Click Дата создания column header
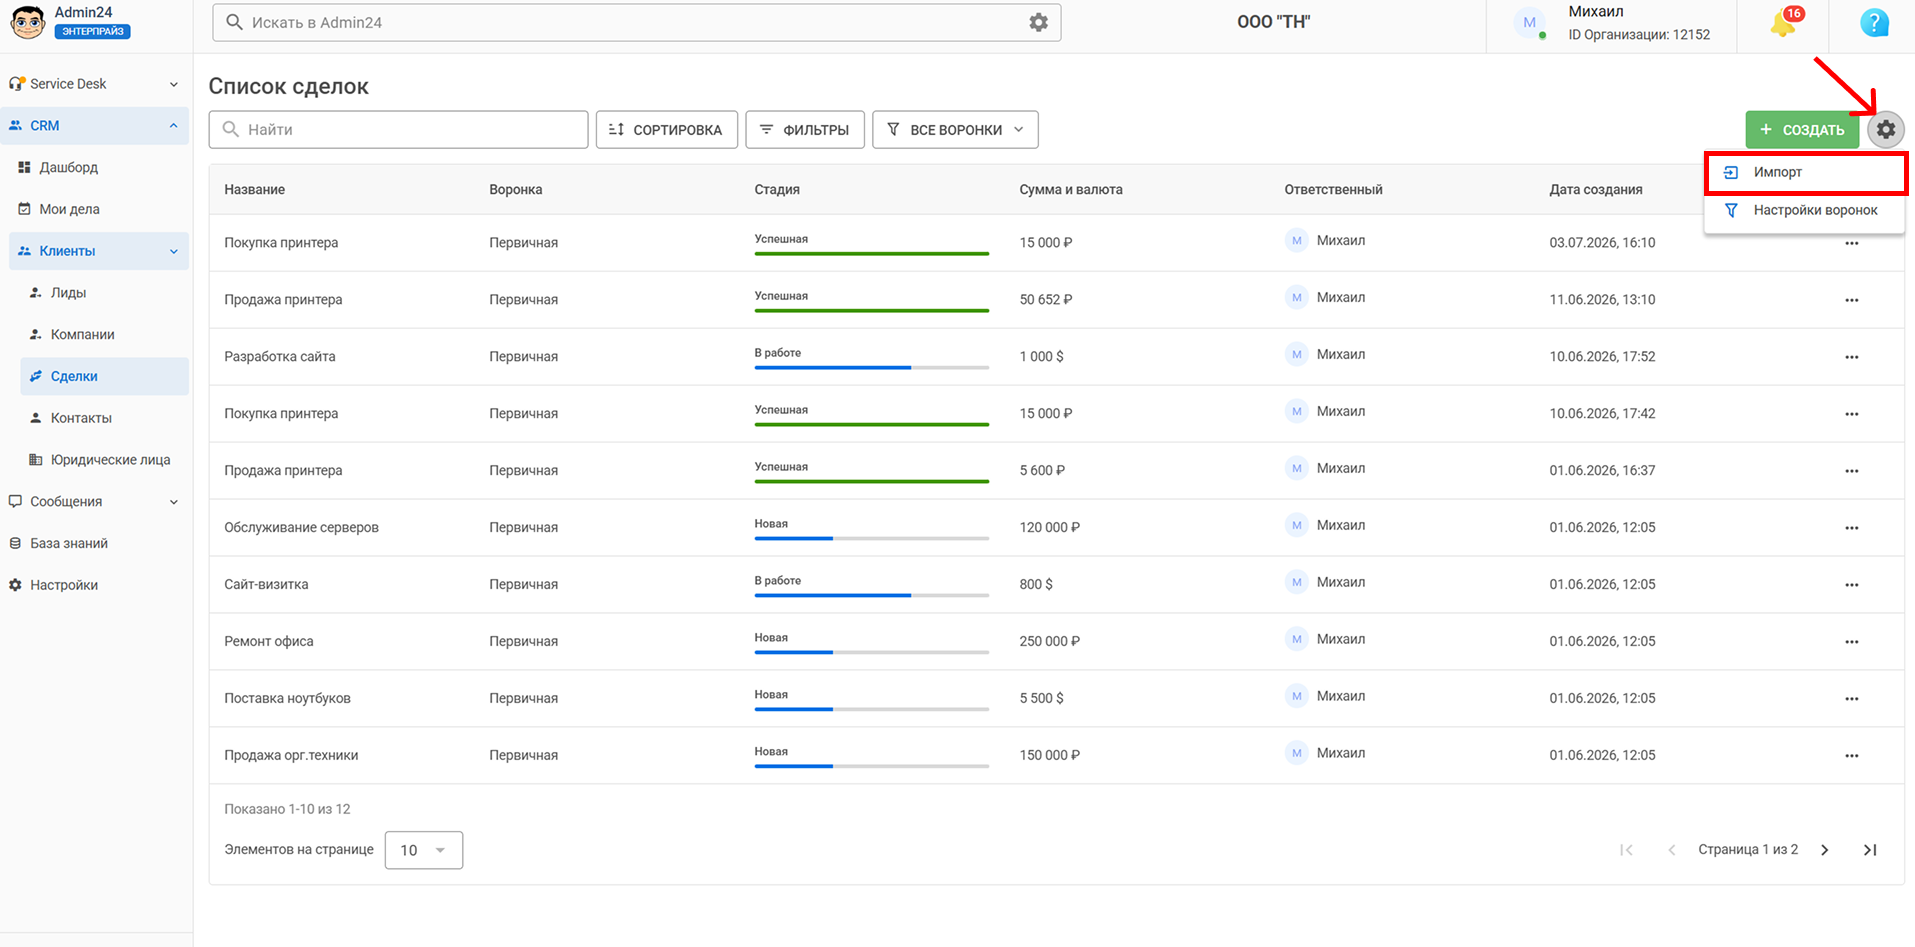Viewport: 1915px width, 947px height. click(x=1596, y=190)
